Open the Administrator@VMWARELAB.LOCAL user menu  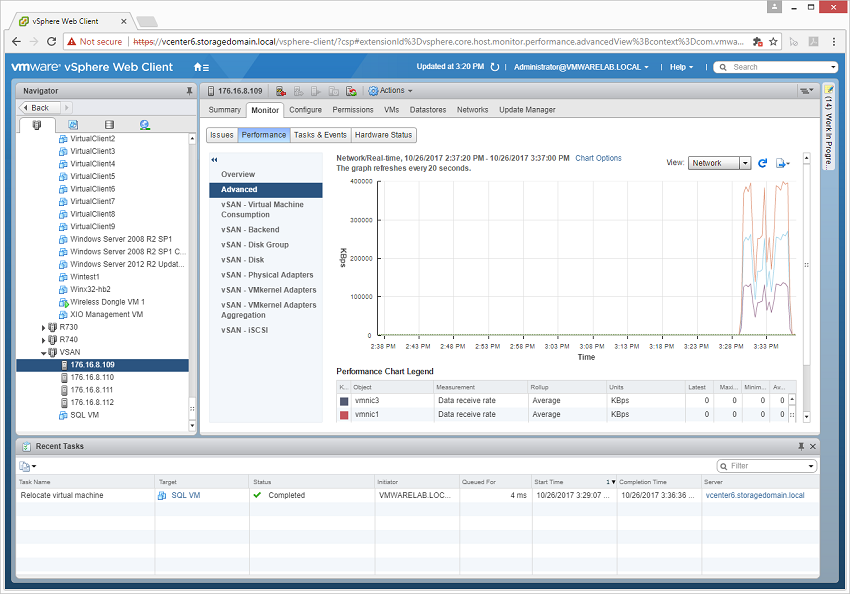[x=581, y=67]
